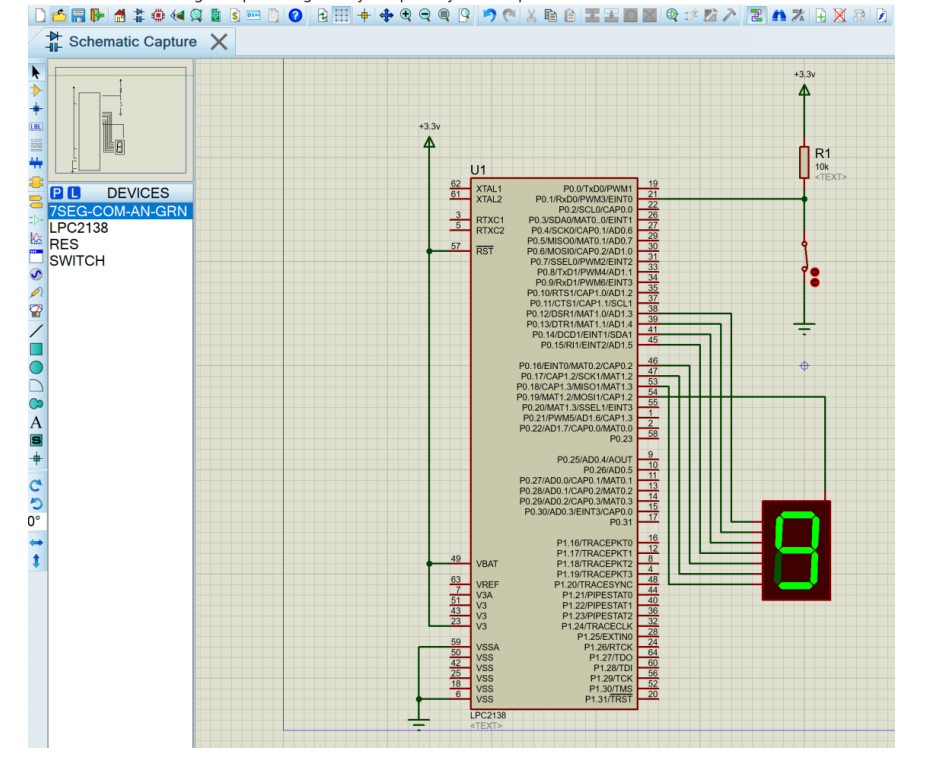Click the P pick devices button

57,193
